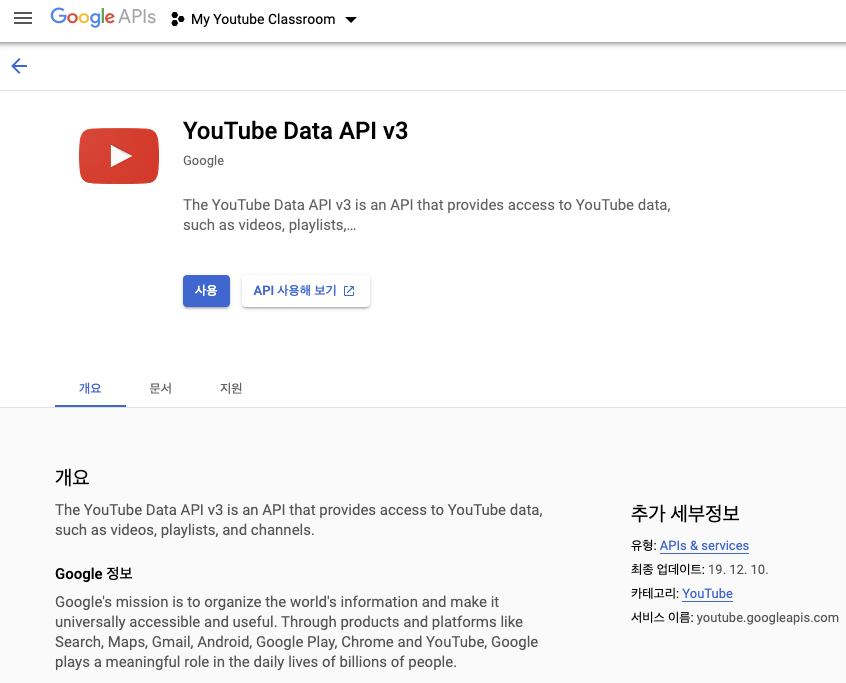Switch to the 문서 tab
This screenshot has width=846, height=683.
160,388
